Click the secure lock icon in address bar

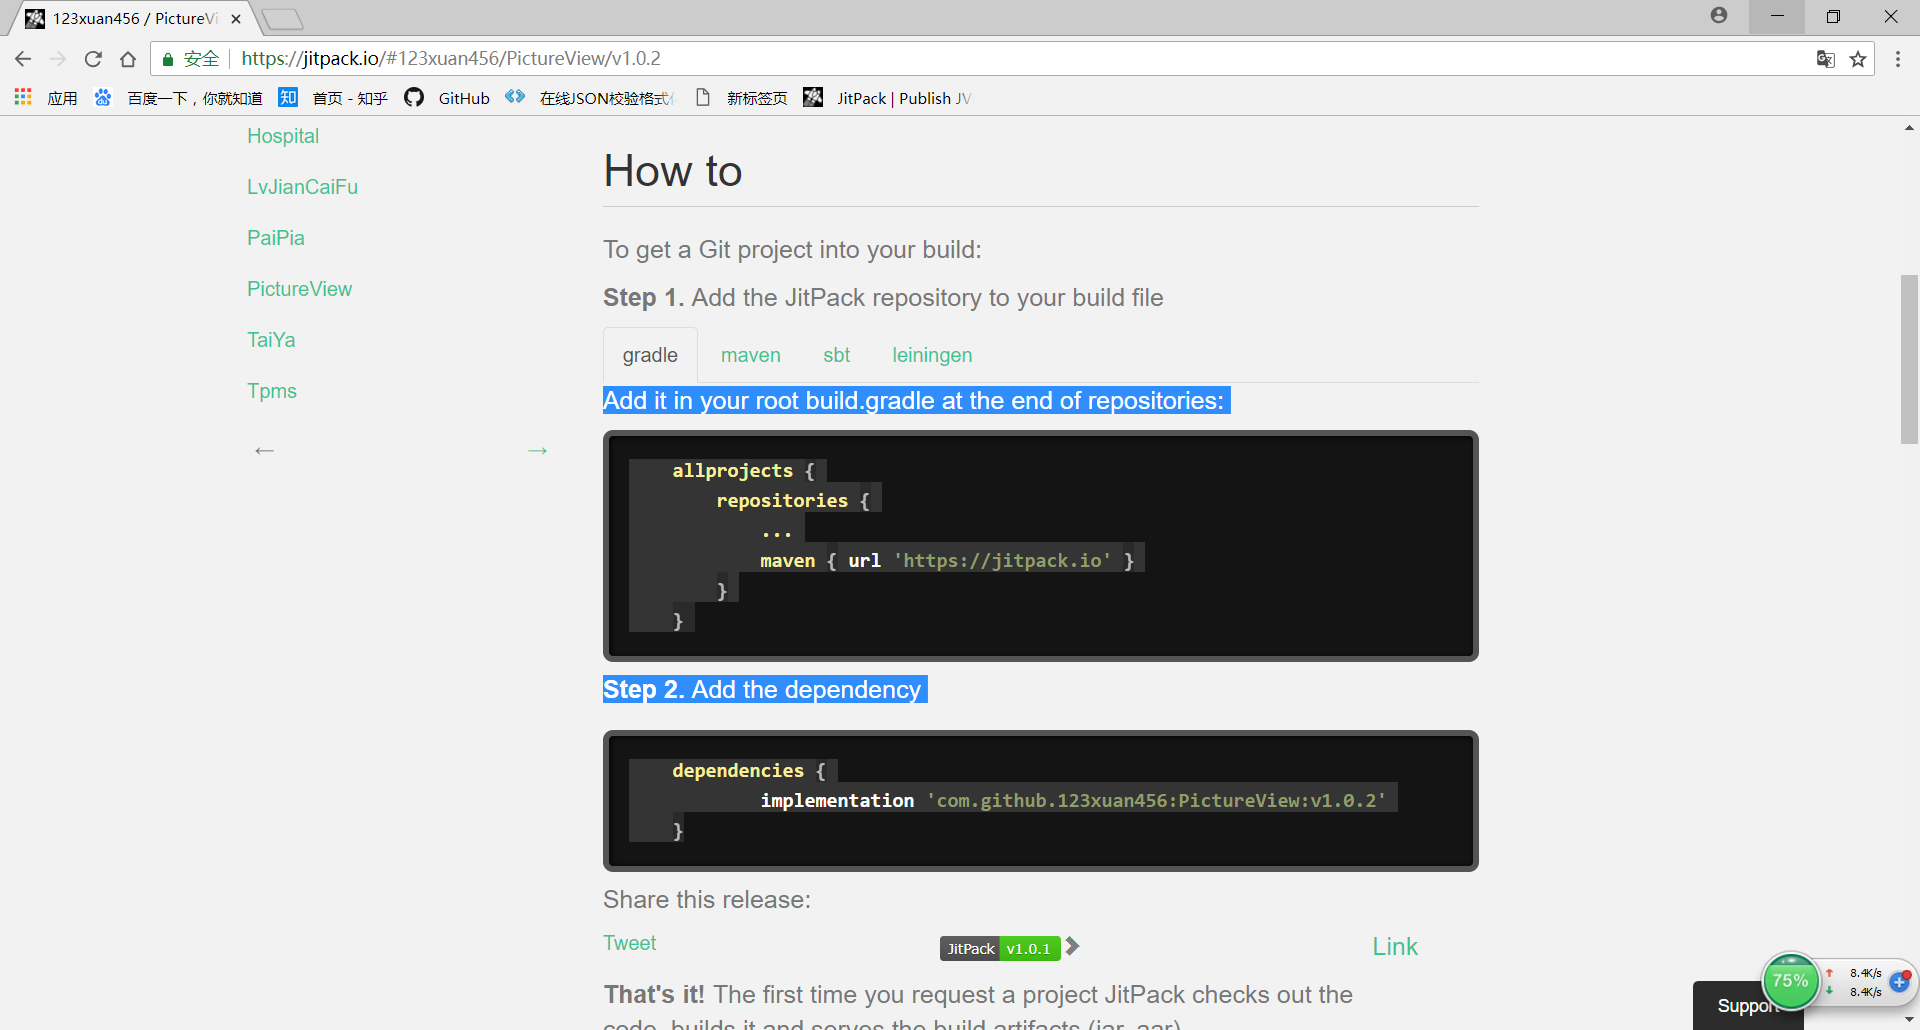pos(168,59)
